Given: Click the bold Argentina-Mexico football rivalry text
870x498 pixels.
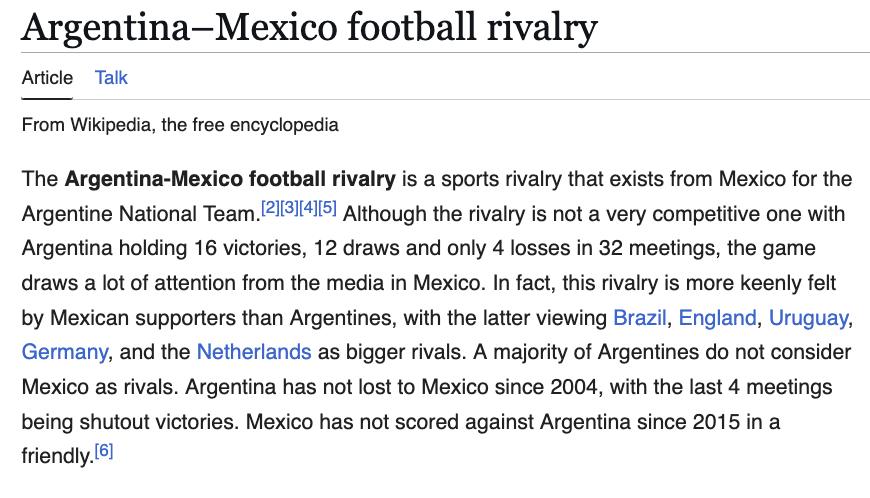Looking at the screenshot, I should tap(230, 179).
